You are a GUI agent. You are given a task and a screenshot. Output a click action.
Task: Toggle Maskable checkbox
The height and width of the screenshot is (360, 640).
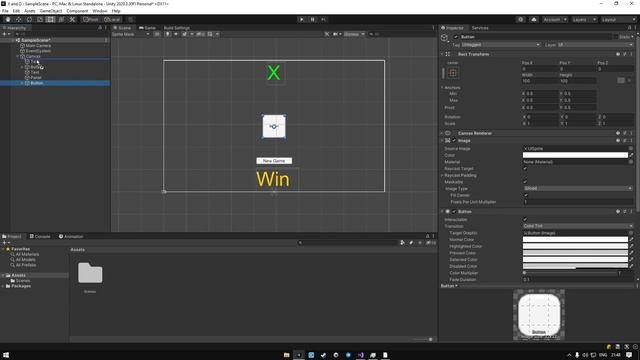pos(525,182)
